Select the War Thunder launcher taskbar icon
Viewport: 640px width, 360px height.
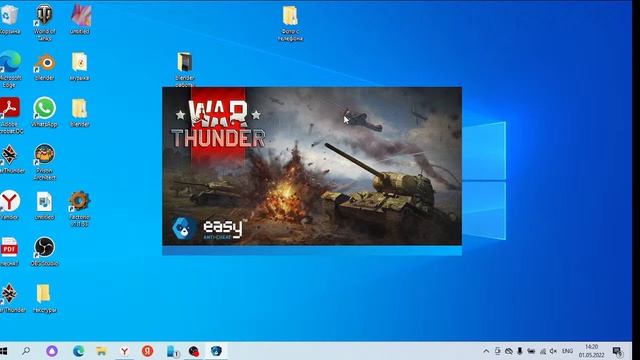coord(216,351)
